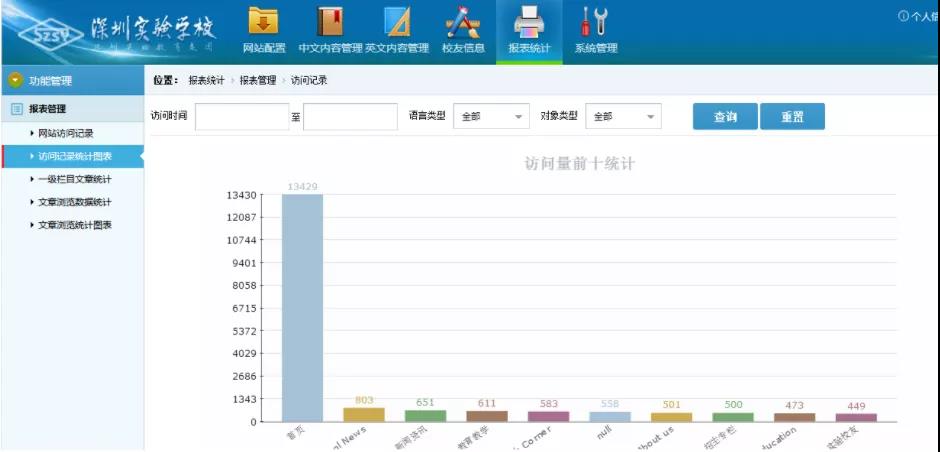Viewport: 940px width, 452px height.
Task: Click the school logo emblem
Action: point(51,34)
